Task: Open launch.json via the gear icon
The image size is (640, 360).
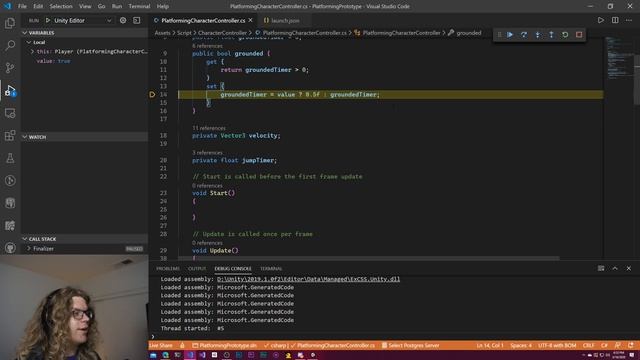Action: [x=123, y=20]
